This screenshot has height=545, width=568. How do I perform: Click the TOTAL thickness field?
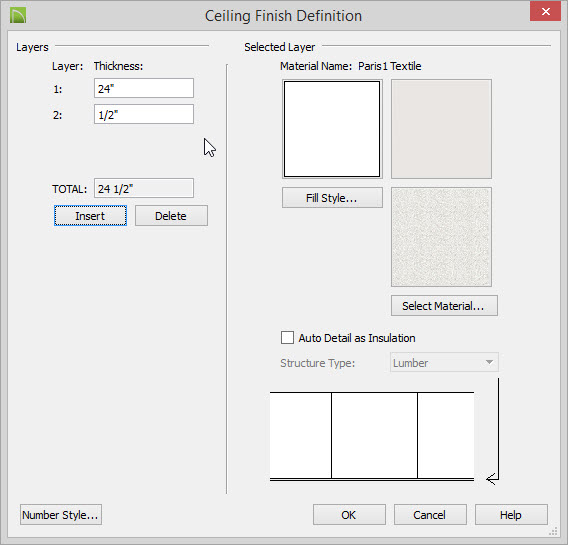(x=144, y=188)
